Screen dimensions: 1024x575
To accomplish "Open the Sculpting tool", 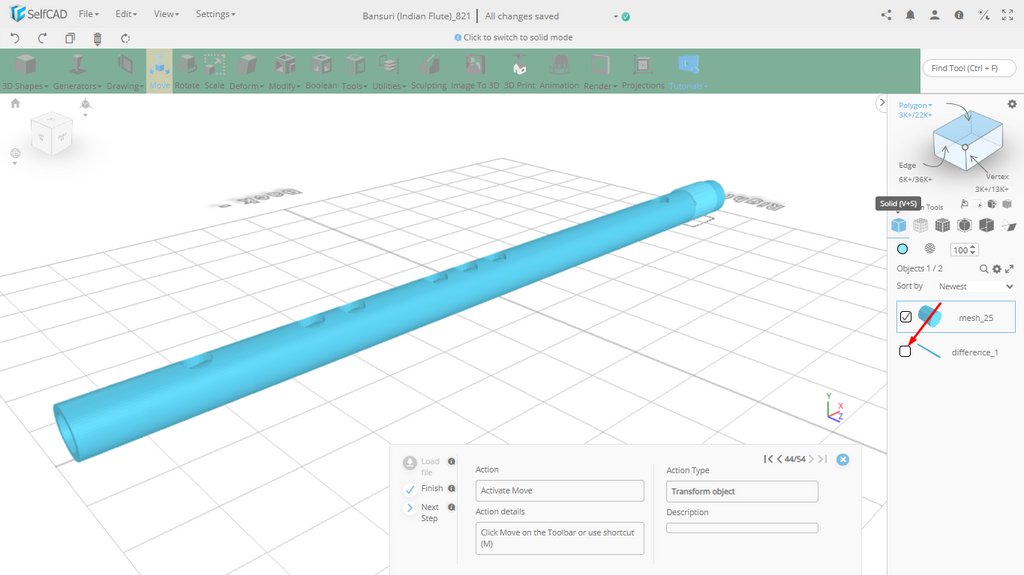I will [x=429, y=70].
